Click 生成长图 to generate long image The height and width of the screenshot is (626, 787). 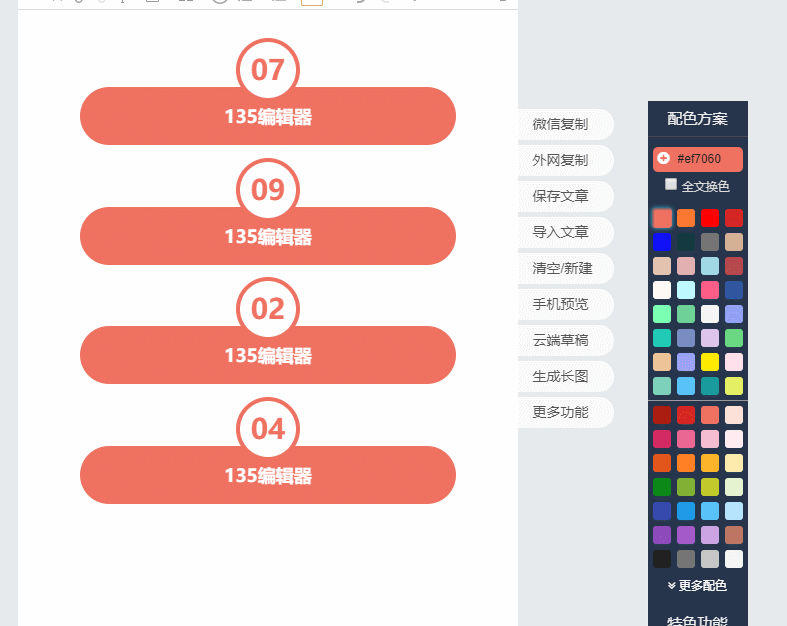pos(561,376)
